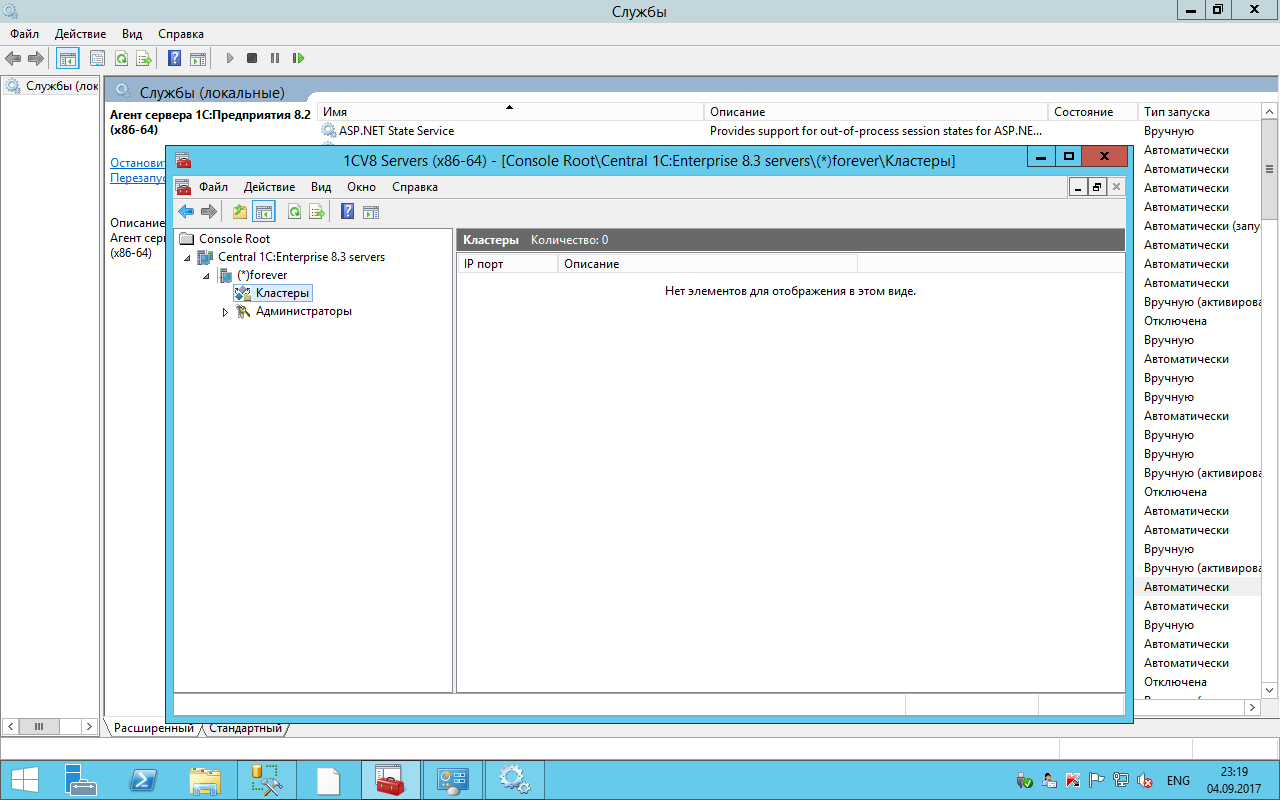The width and height of the screenshot is (1280, 800).
Task: Open Вид menu in Services window
Action: [x=132, y=34]
